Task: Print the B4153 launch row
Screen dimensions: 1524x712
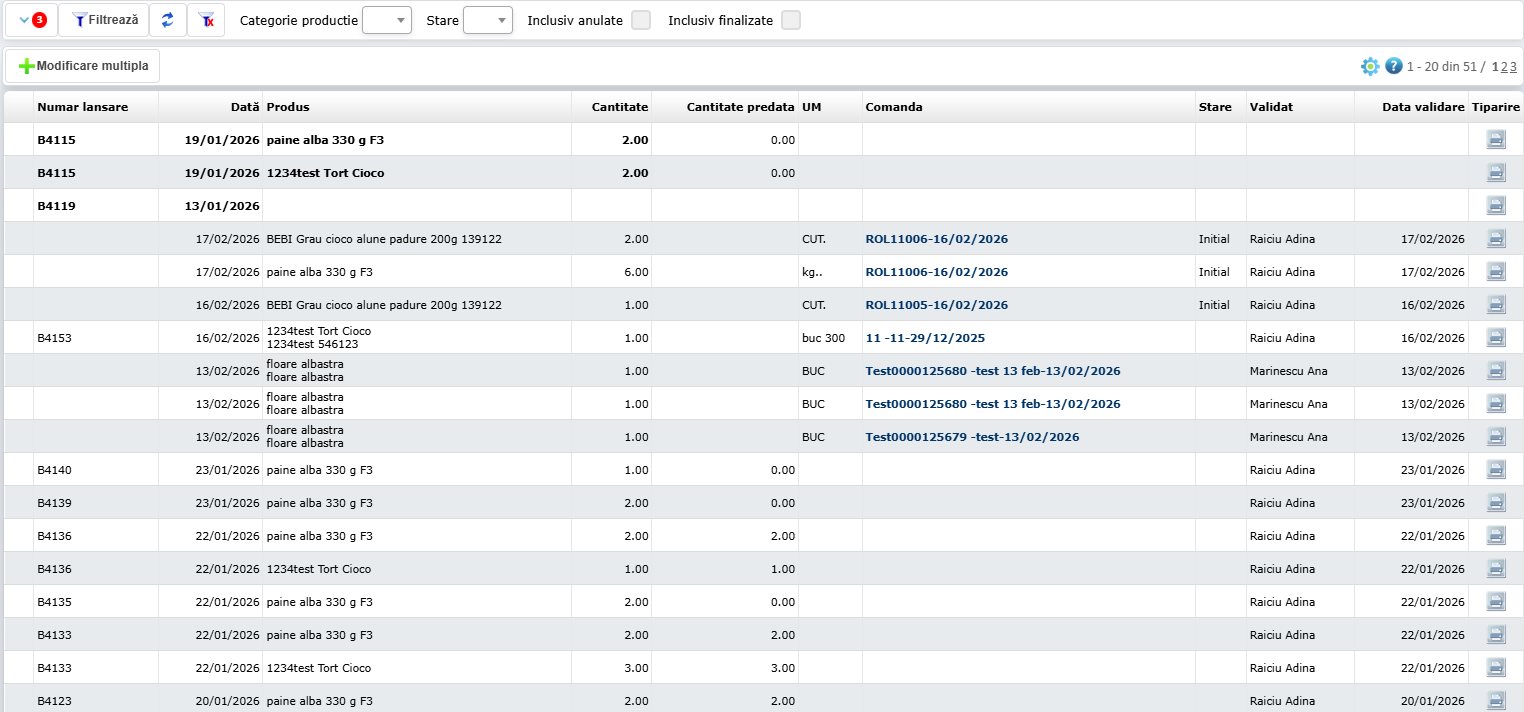Action: click(1496, 338)
